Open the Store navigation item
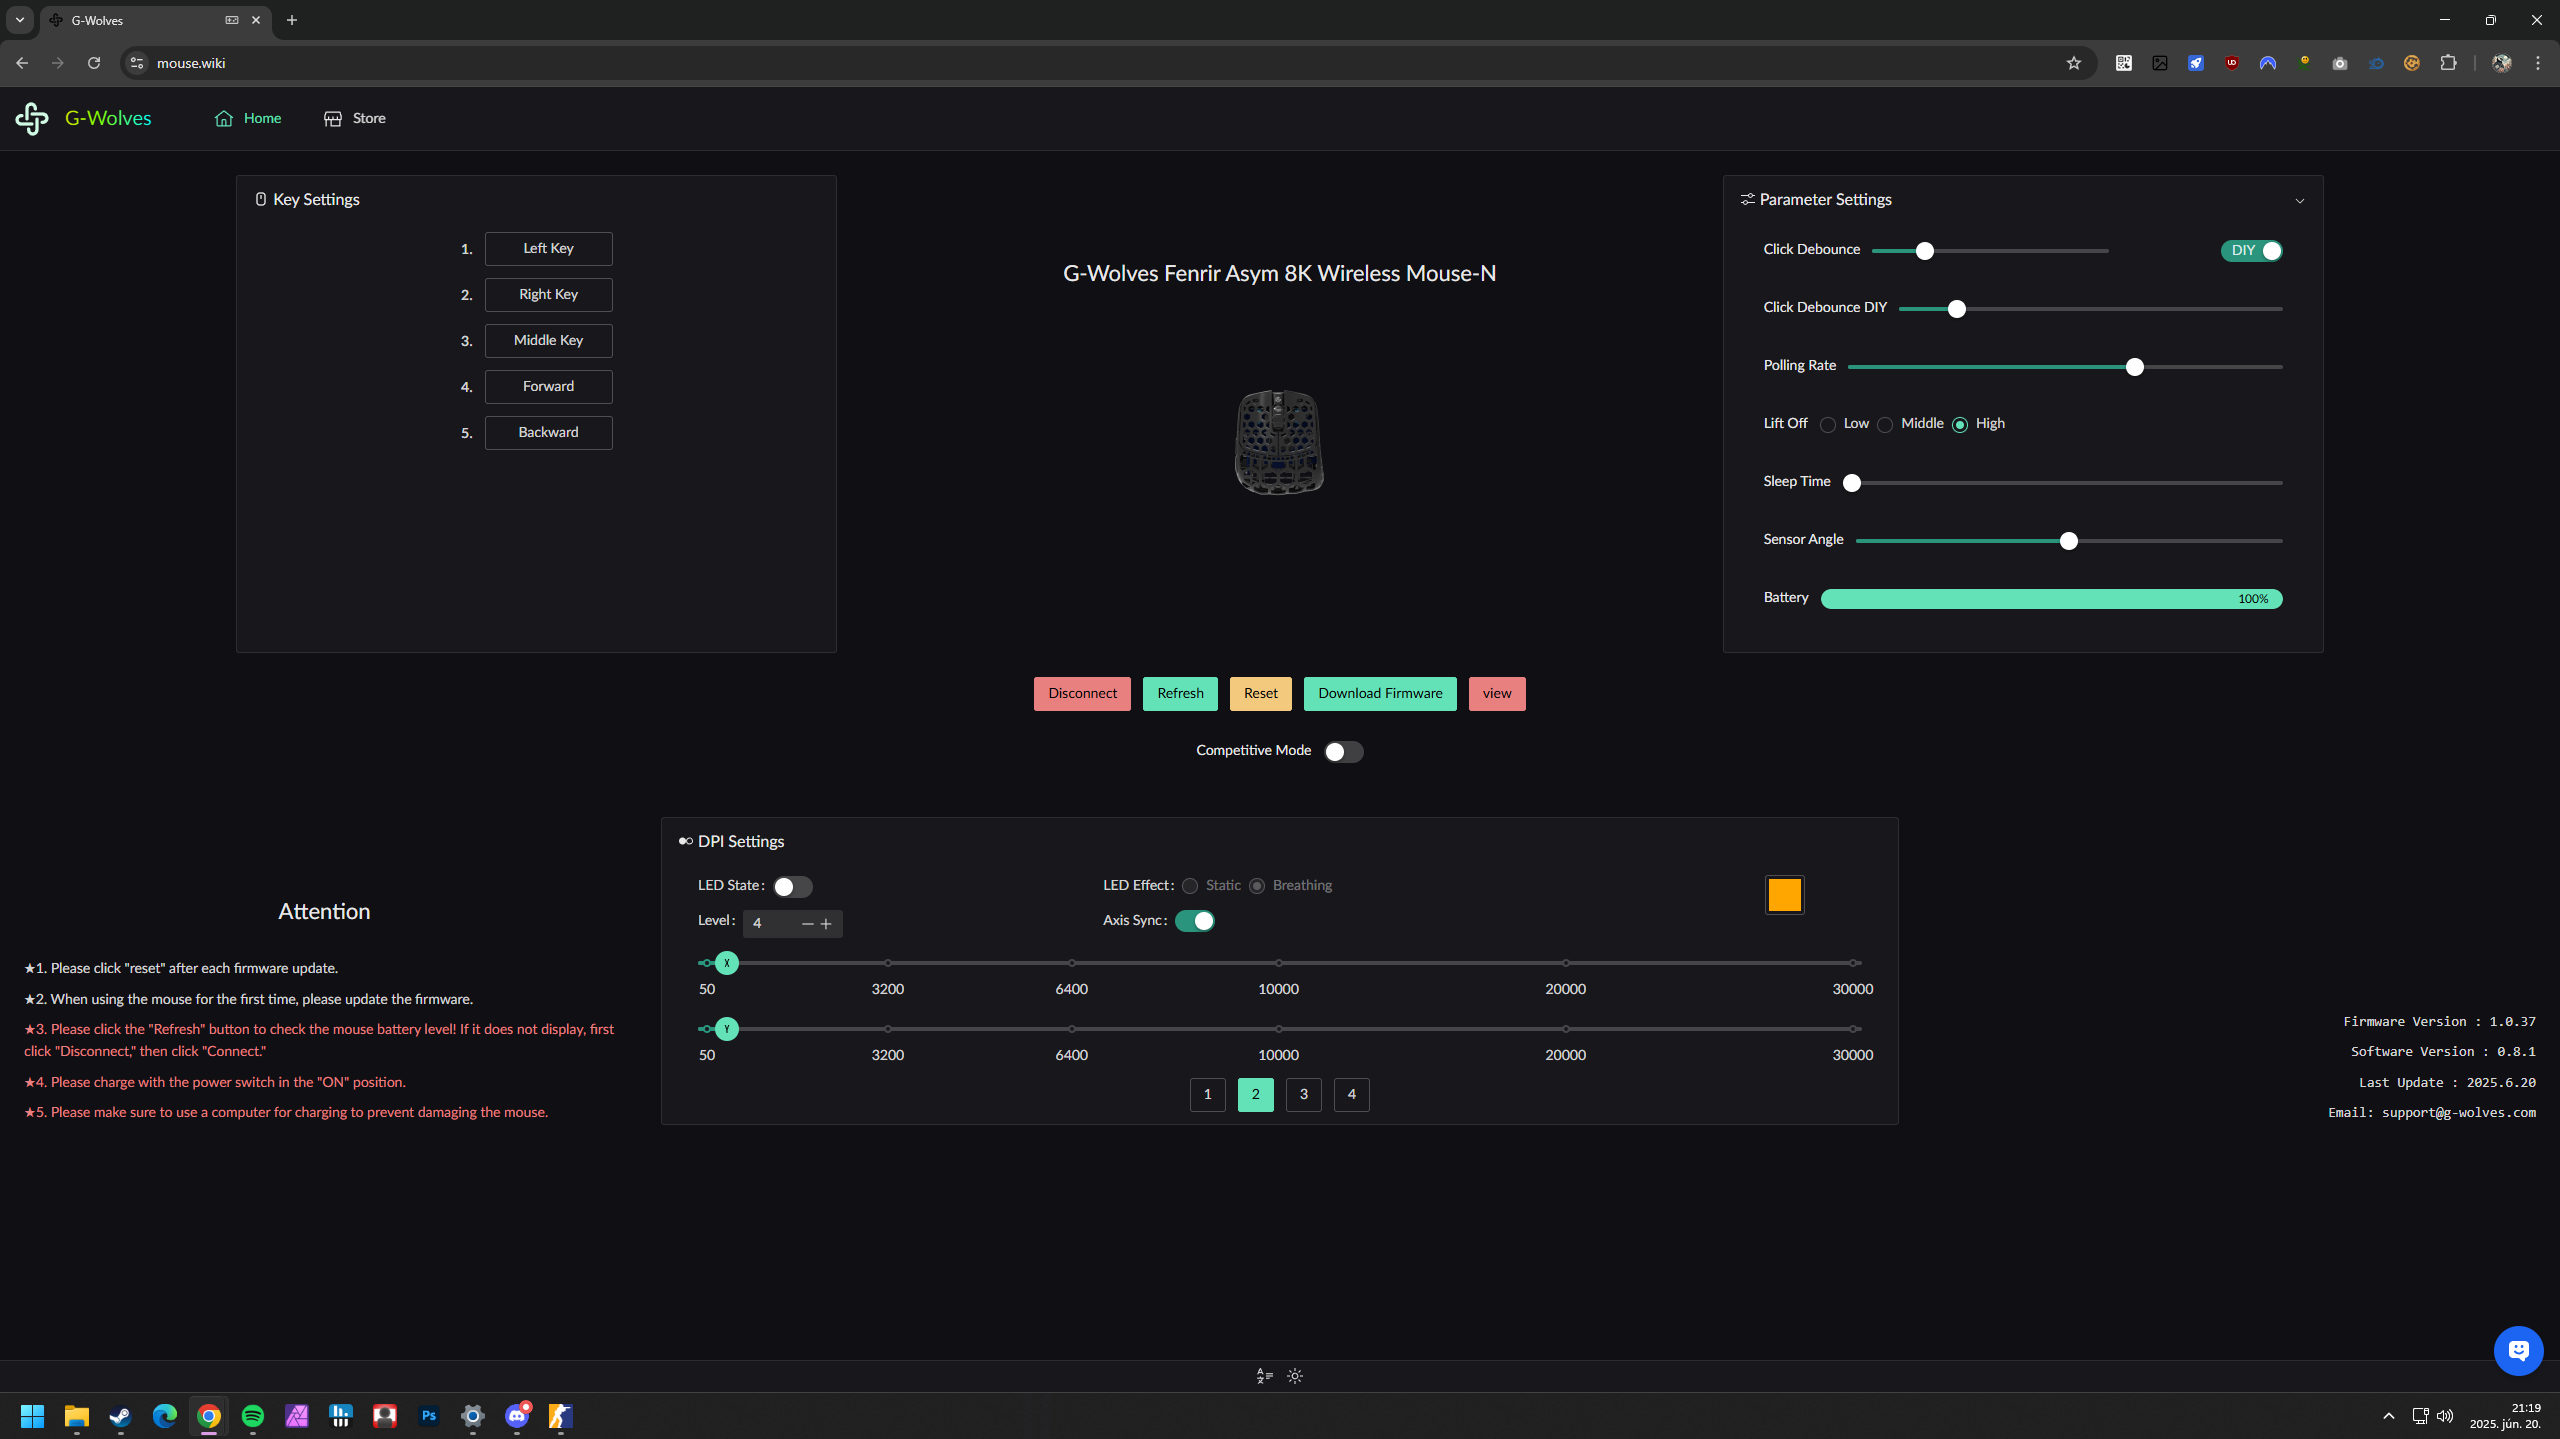 (x=355, y=118)
